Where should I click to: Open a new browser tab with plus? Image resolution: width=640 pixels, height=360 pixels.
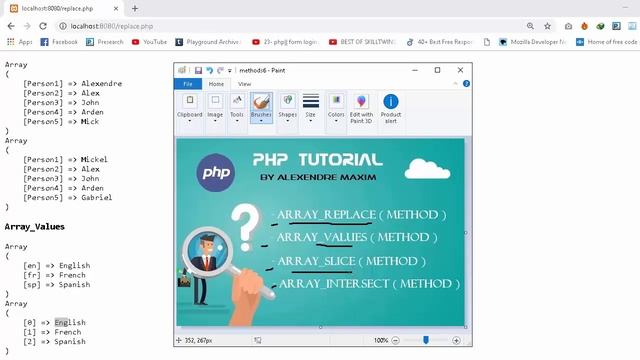click(x=135, y=8)
